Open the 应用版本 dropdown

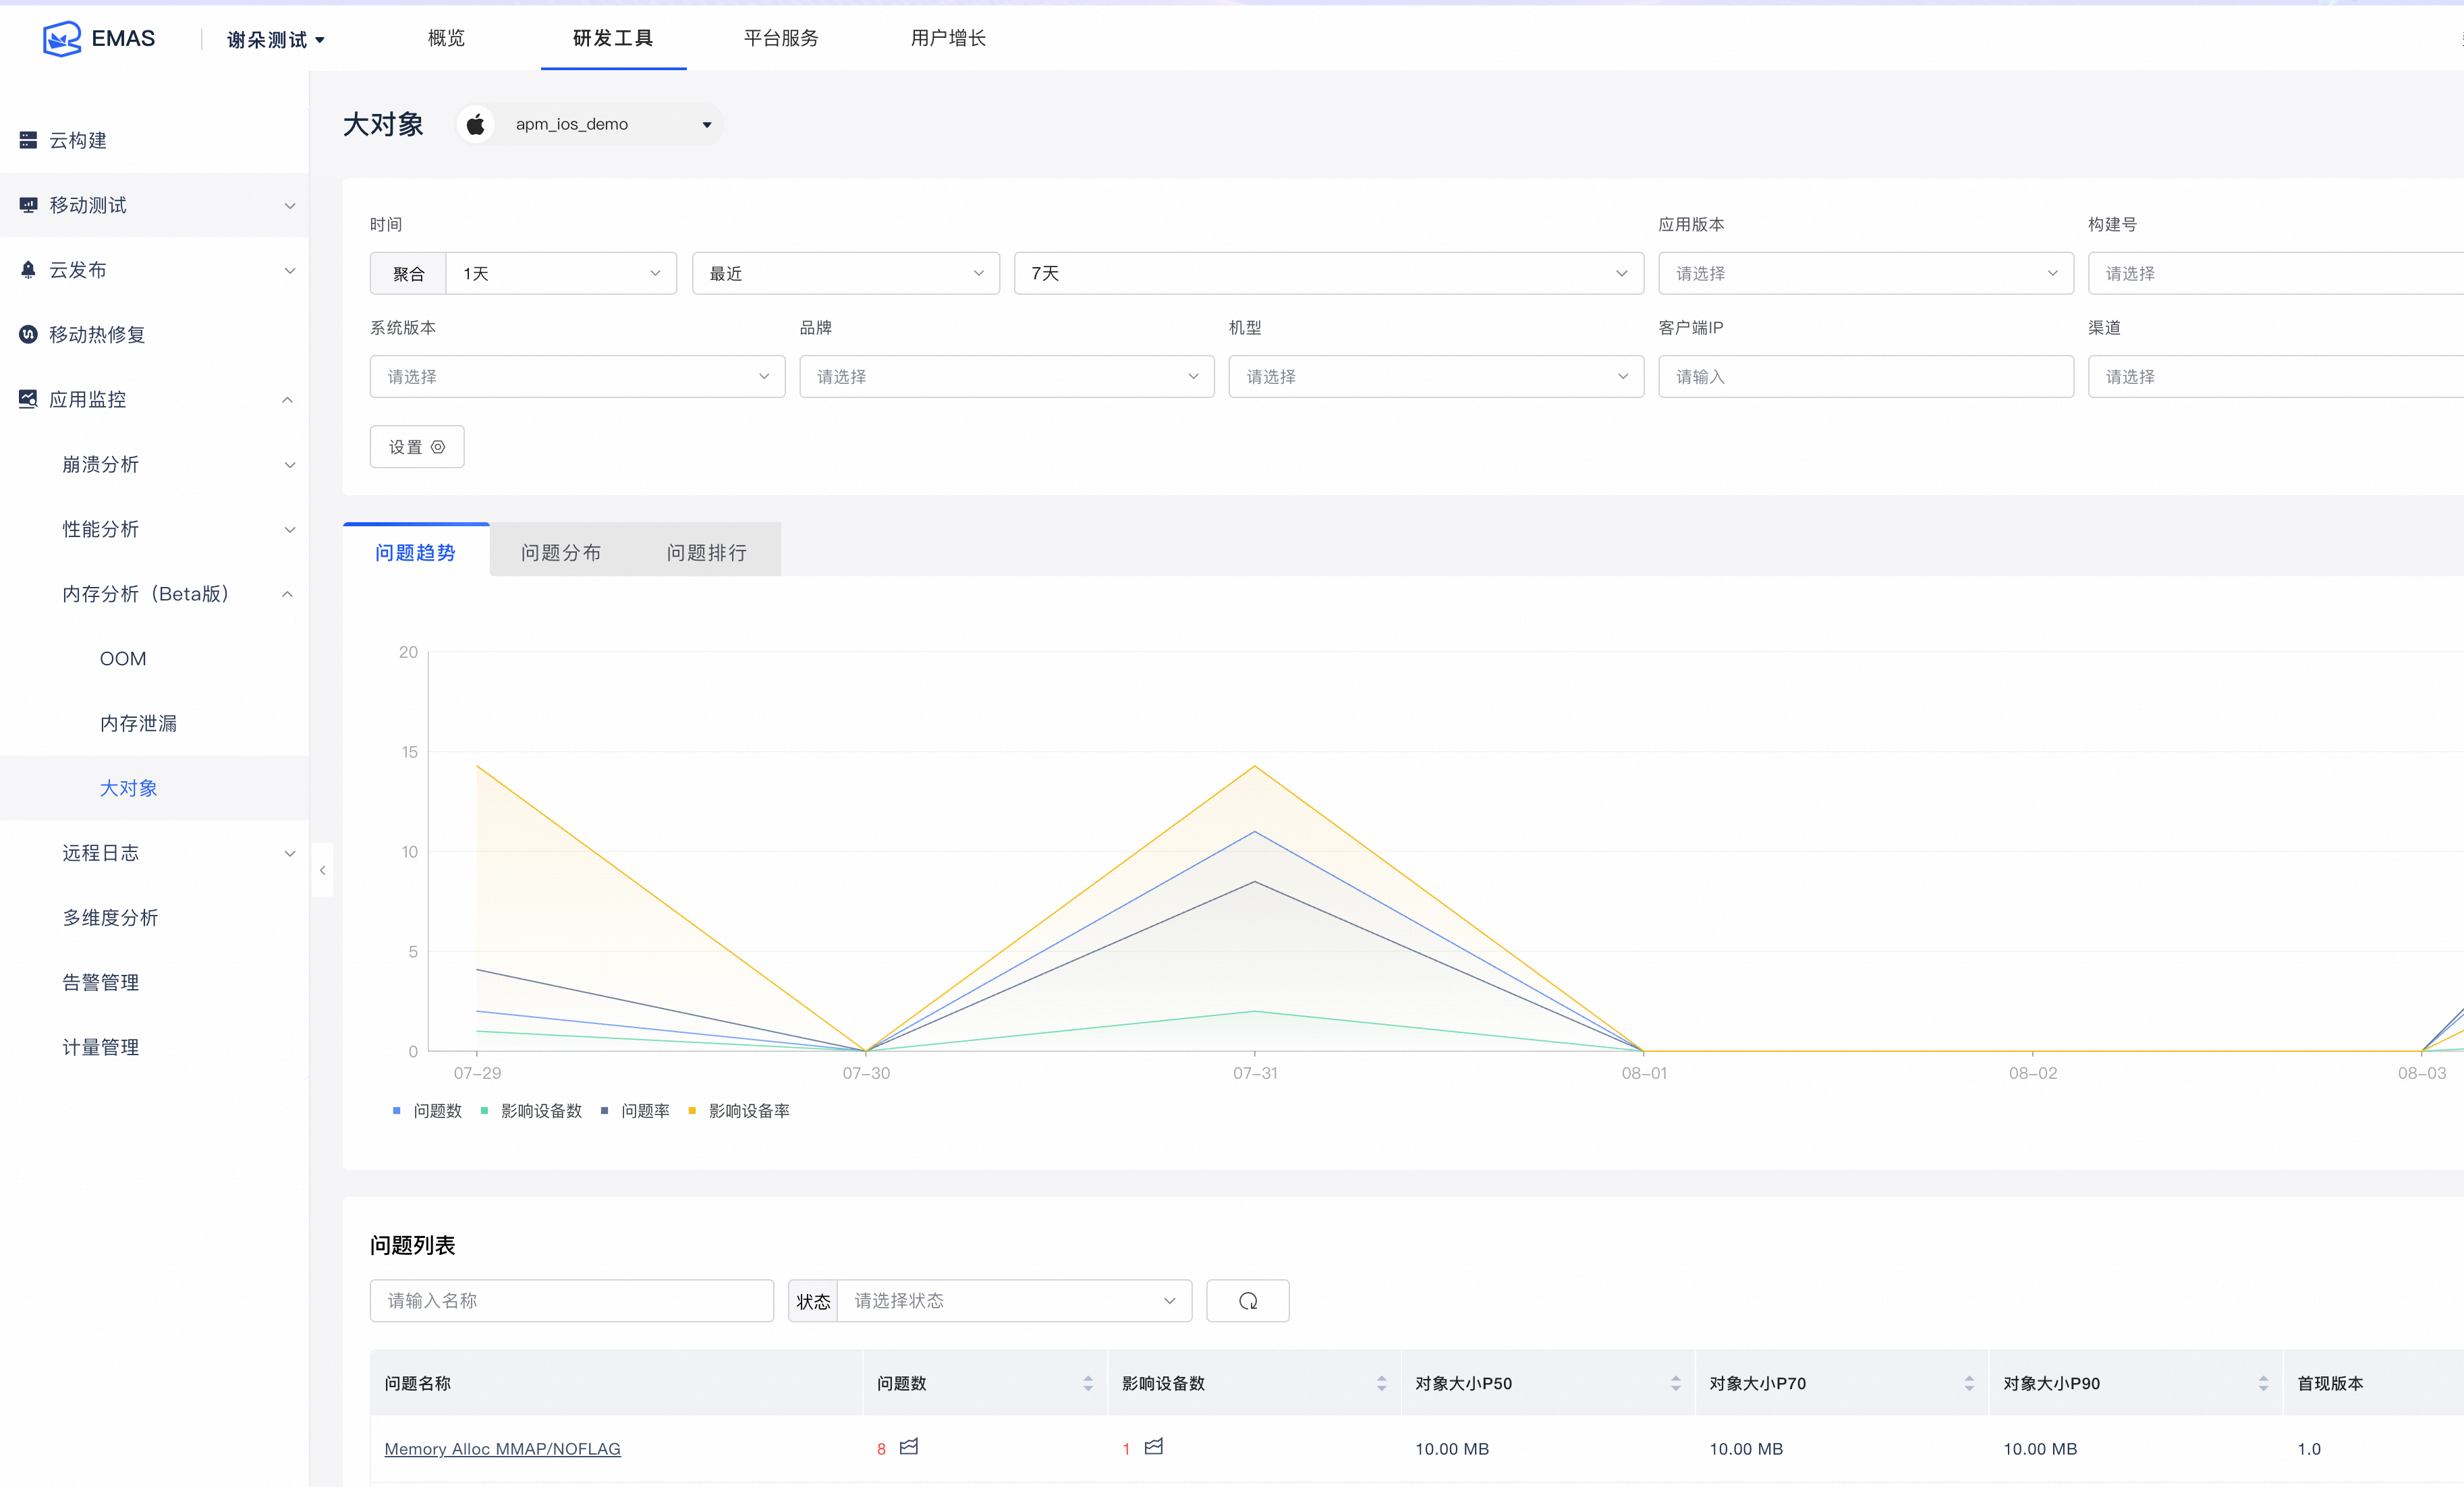[x=1866, y=273]
